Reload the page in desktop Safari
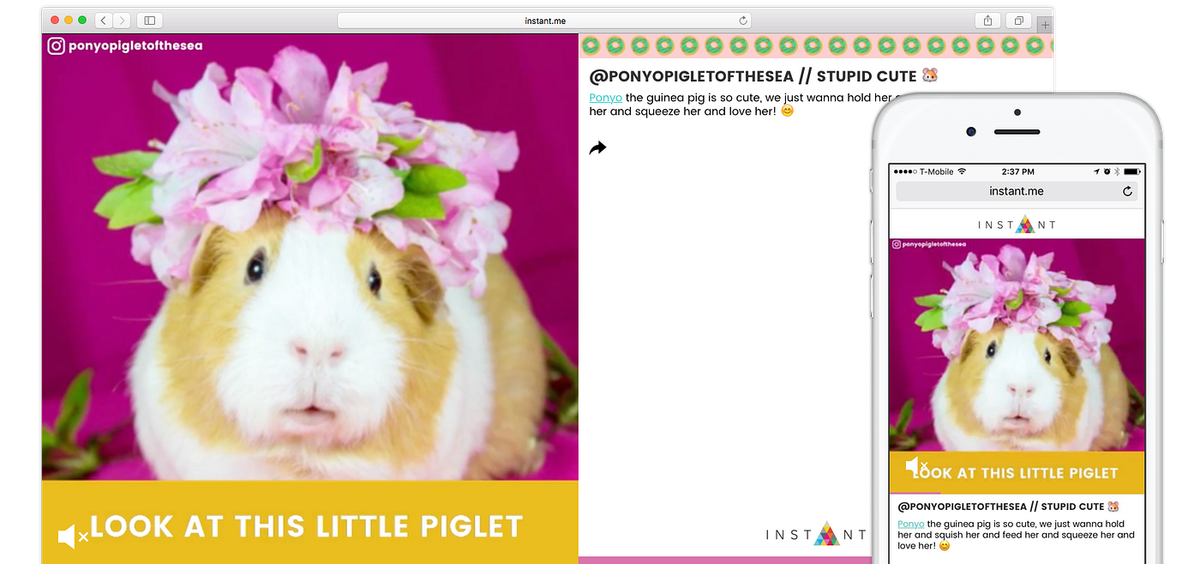Image resolution: width=1200 pixels, height=564 pixels. (x=743, y=20)
